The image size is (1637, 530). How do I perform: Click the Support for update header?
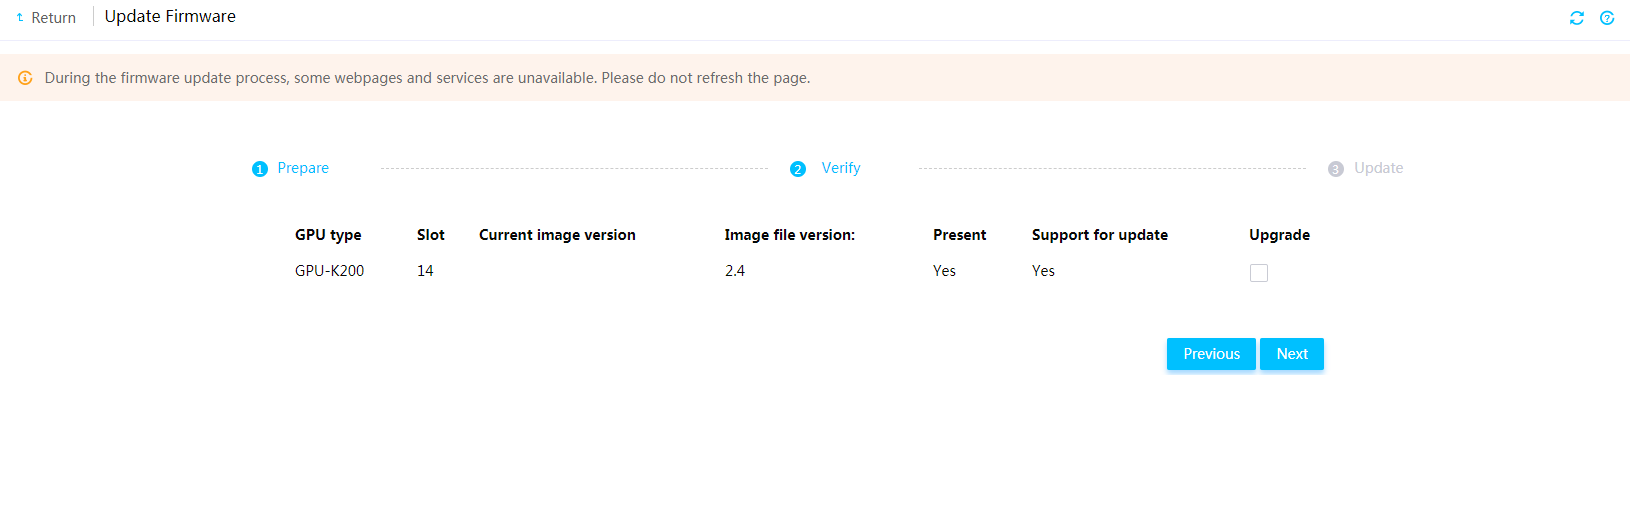click(1100, 235)
